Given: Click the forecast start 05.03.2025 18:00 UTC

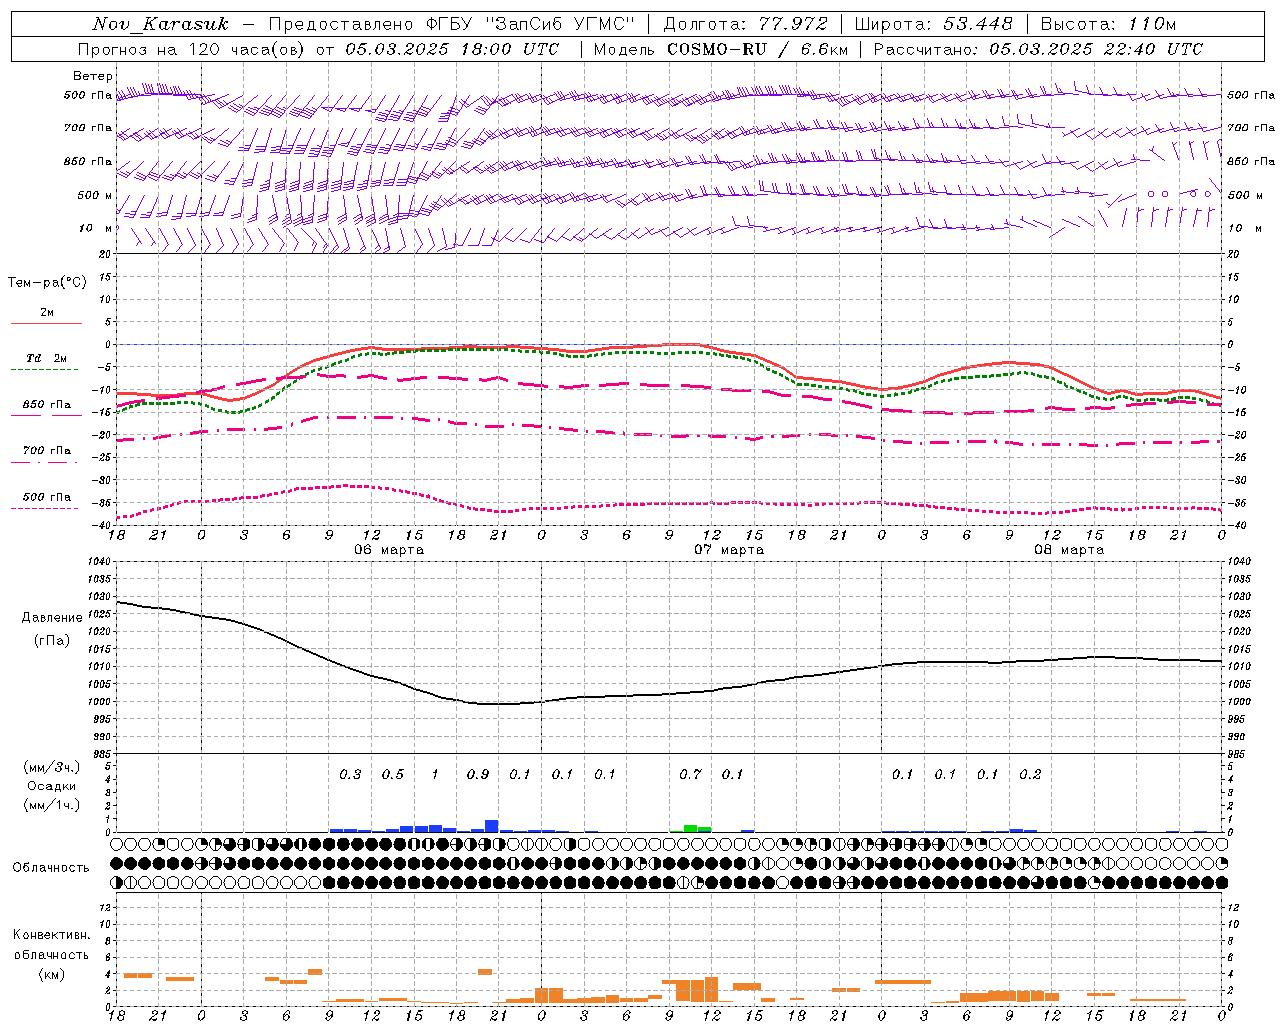Looking at the screenshot, I should [x=452, y=49].
